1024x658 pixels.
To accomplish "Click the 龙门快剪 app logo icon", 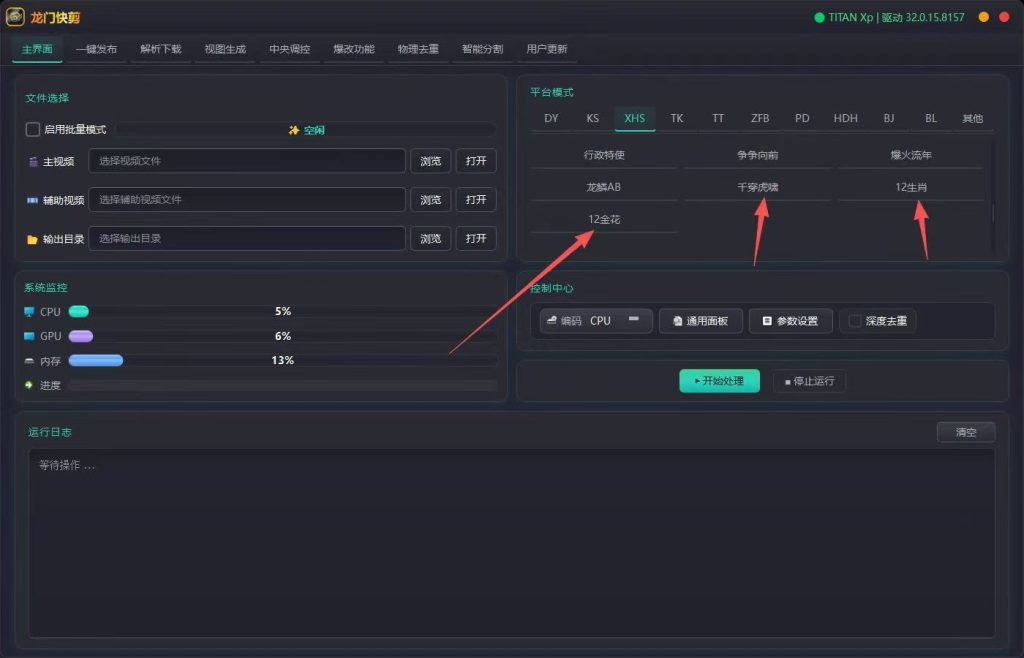I will point(15,17).
